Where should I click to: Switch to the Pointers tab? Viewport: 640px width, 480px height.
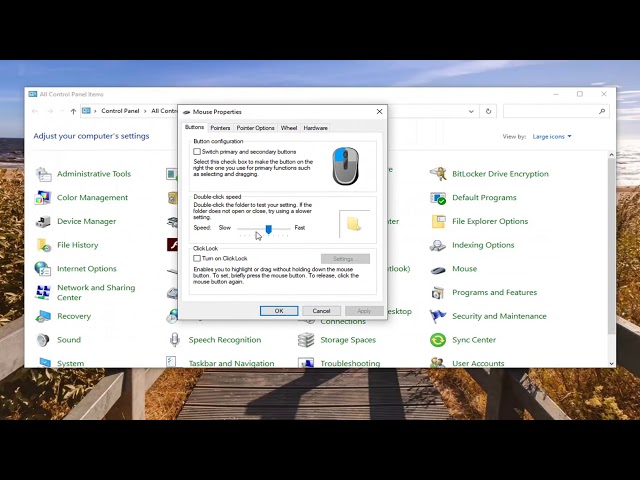(220, 128)
